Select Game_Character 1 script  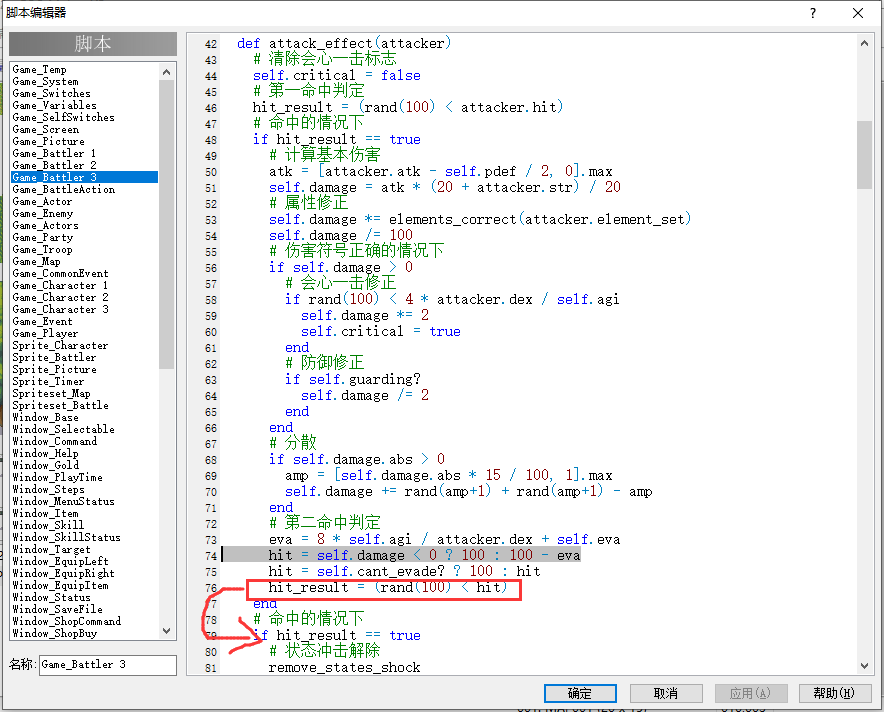tap(60, 285)
